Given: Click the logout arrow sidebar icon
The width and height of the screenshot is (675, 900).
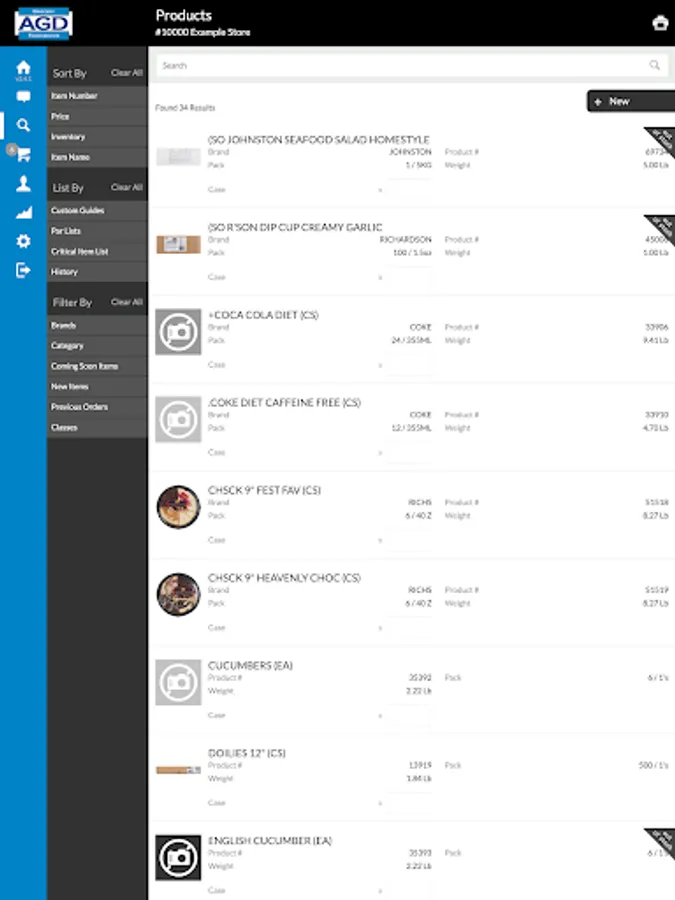Looking at the screenshot, I should [23, 270].
